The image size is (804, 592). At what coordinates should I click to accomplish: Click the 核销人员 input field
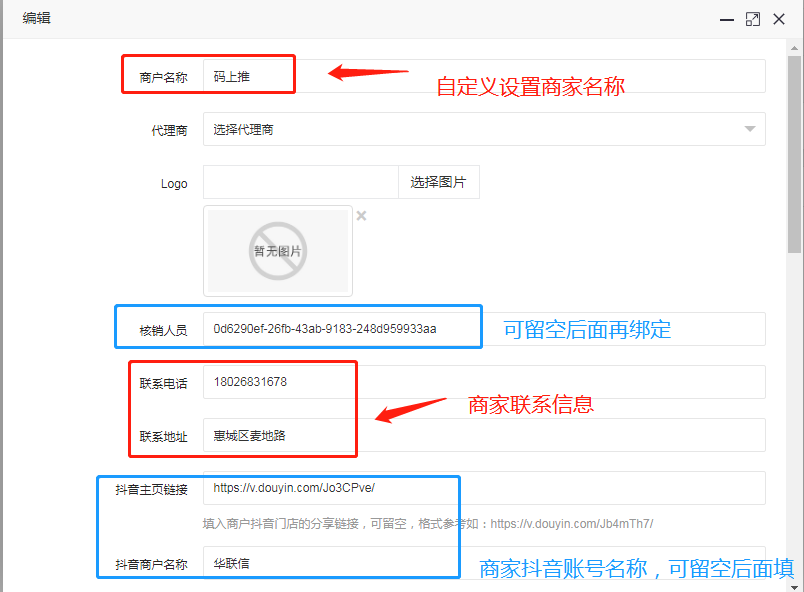[x=484, y=329]
